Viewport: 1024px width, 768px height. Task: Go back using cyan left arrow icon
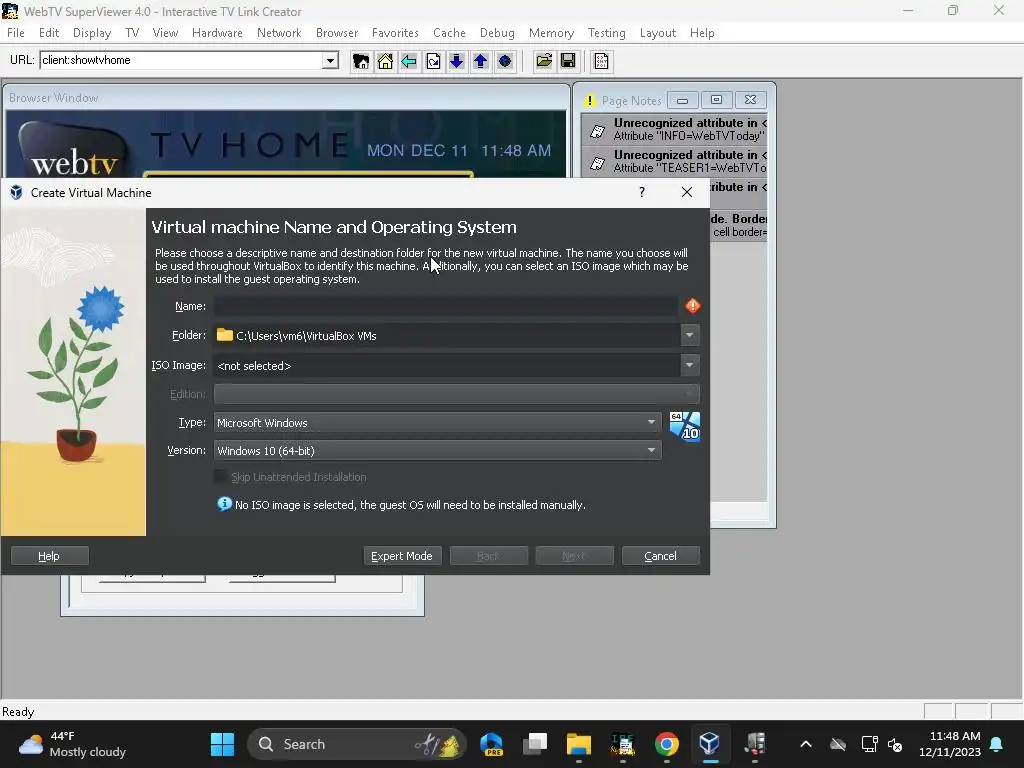(409, 61)
